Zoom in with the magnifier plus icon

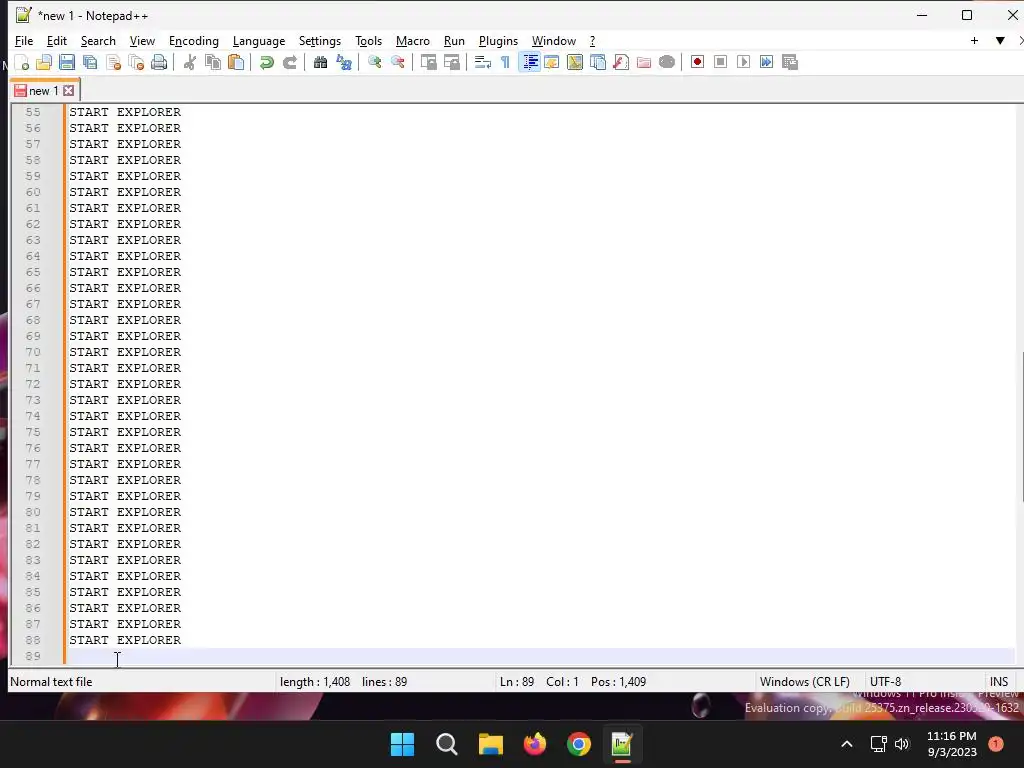tap(374, 62)
